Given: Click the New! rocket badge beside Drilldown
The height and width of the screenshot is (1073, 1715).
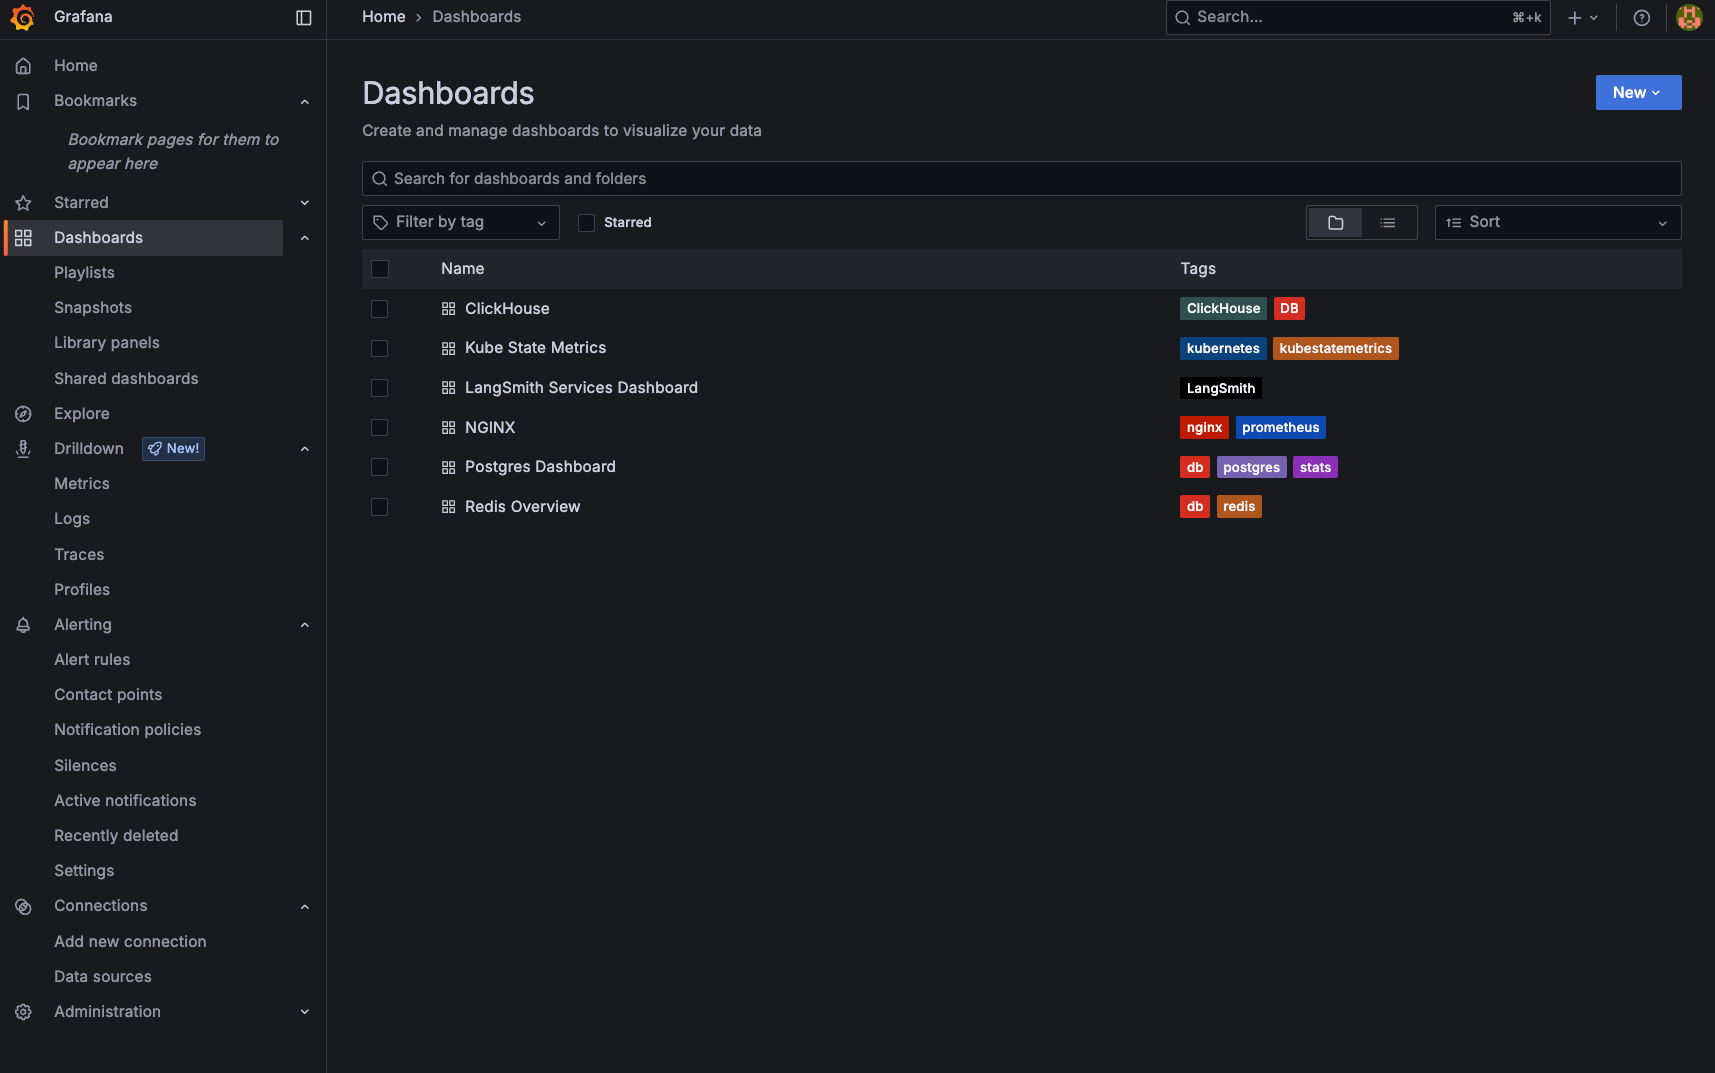Looking at the screenshot, I should click(x=173, y=449).
